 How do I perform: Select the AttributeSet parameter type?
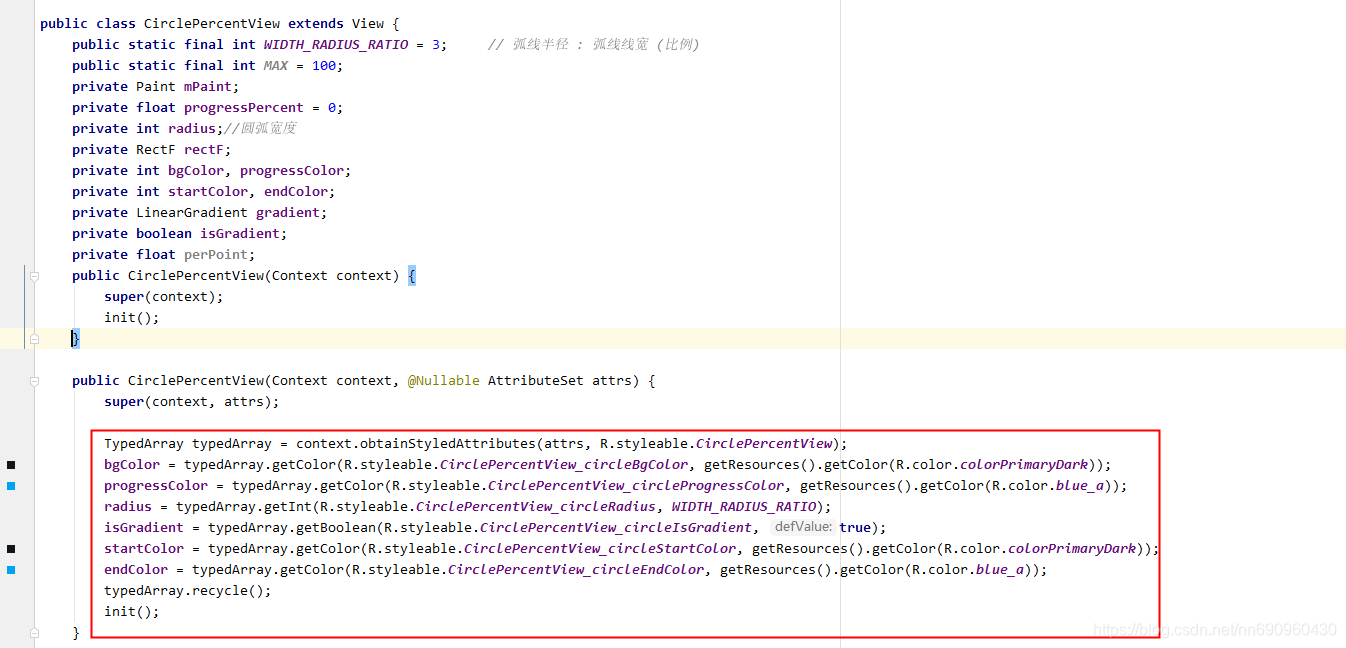(536, 380)
